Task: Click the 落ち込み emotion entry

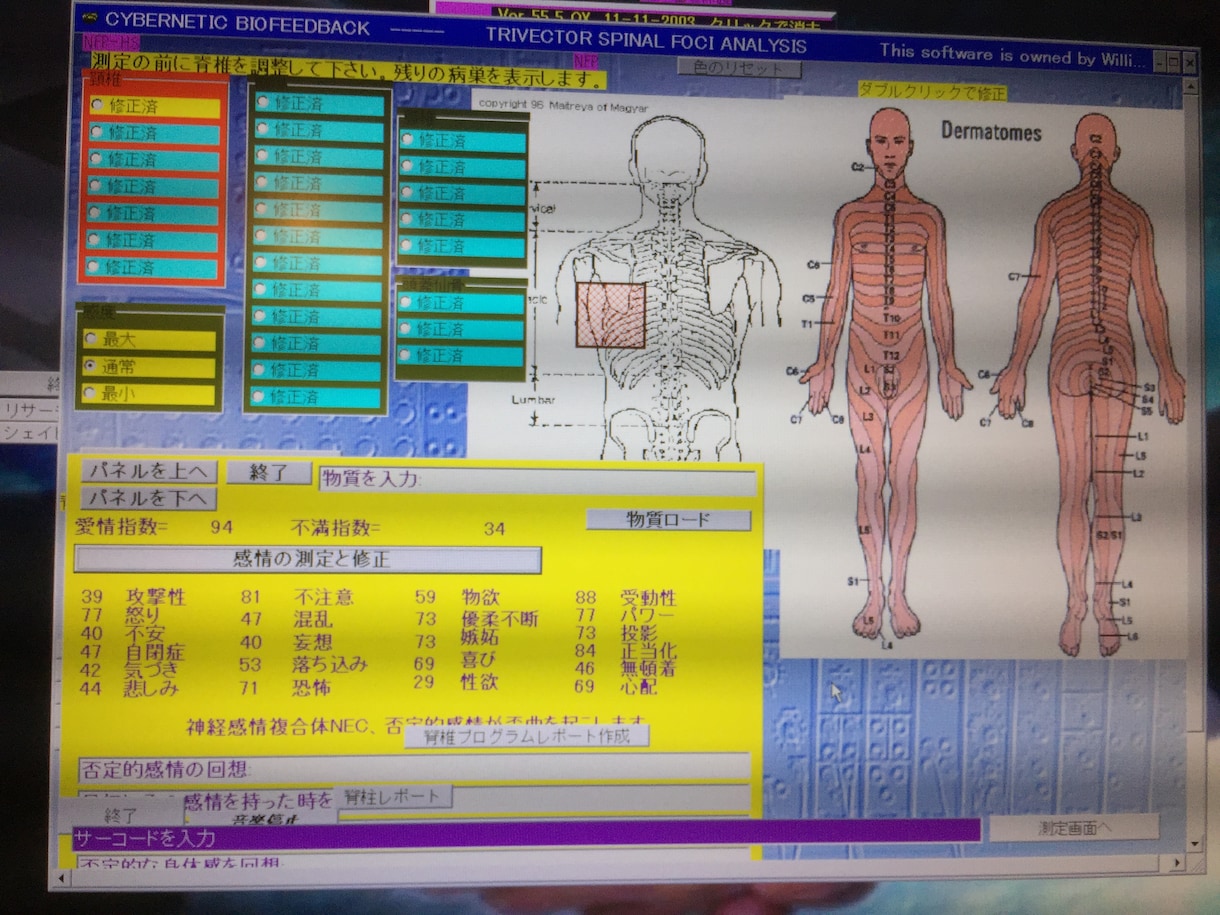Action: tap(330, 664)
